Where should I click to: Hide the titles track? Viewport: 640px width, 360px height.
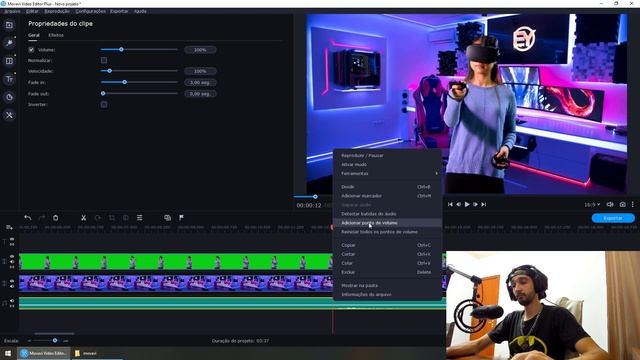pos(12,239)
